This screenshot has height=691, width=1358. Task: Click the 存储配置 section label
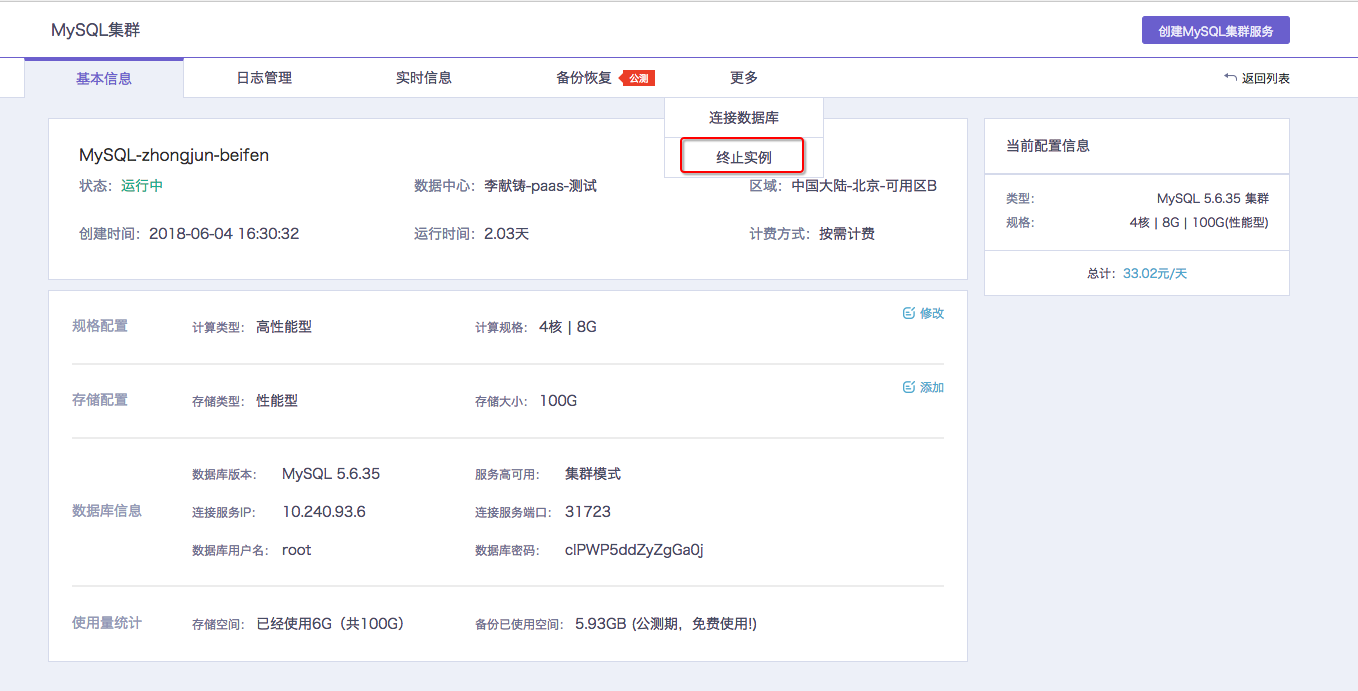[x=100, y=400]
